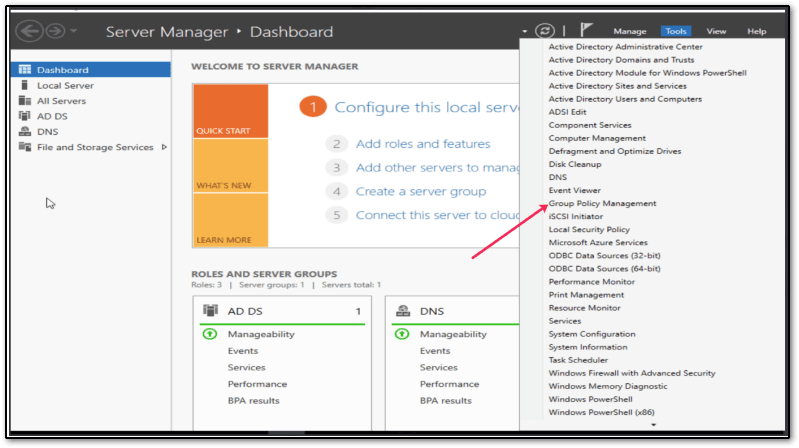Screen dimensions: 799x448
Task: Click the DNS tile icon
Action: click(403, 310)
